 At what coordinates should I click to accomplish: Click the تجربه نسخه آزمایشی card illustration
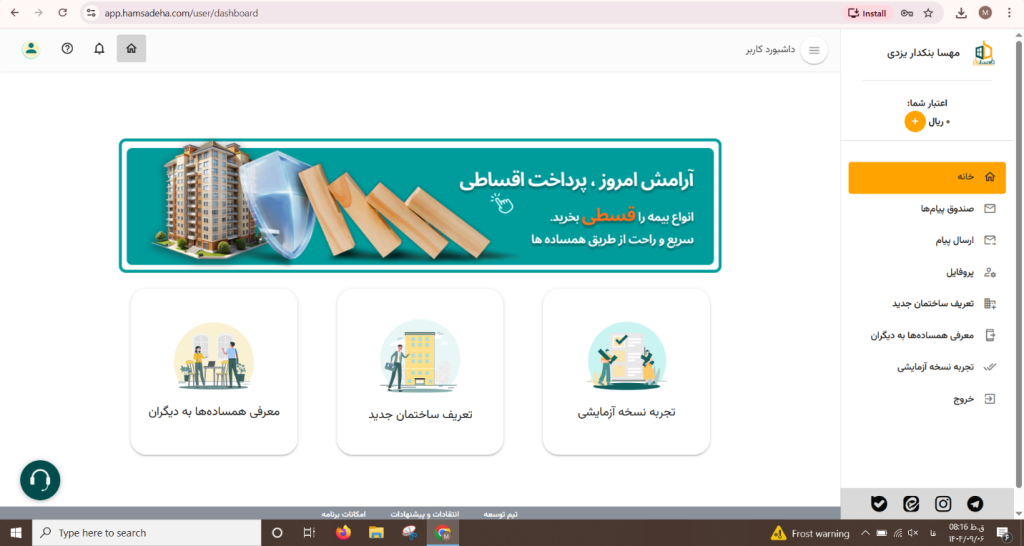626,356
